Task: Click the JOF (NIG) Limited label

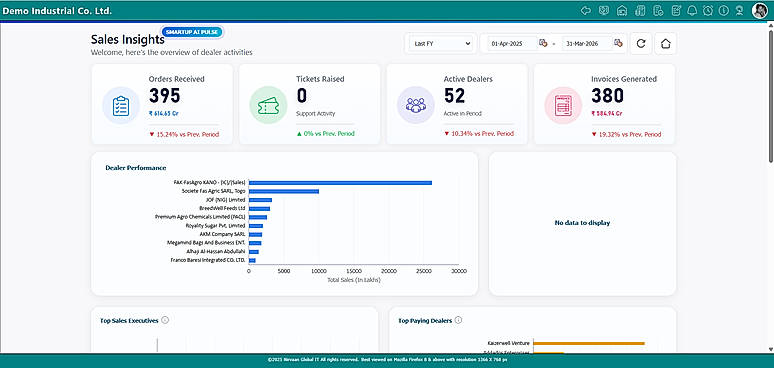Action: click(225, 200)
